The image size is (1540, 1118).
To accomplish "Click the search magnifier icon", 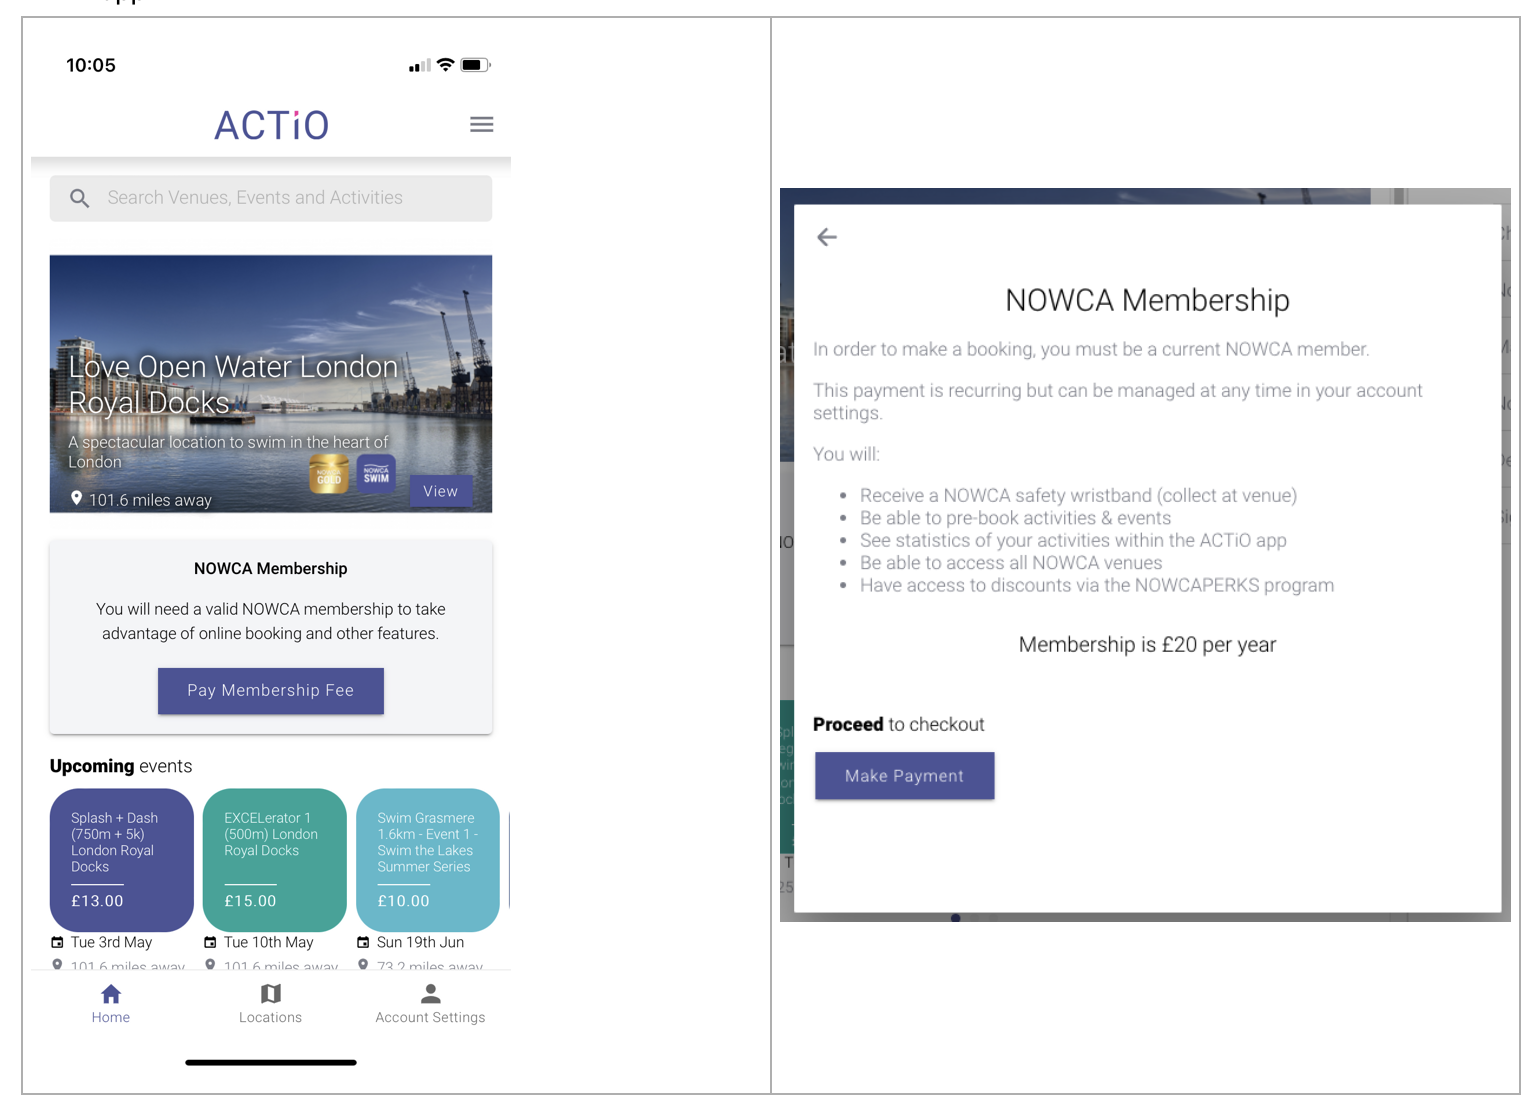I will [x=80, y=198].
